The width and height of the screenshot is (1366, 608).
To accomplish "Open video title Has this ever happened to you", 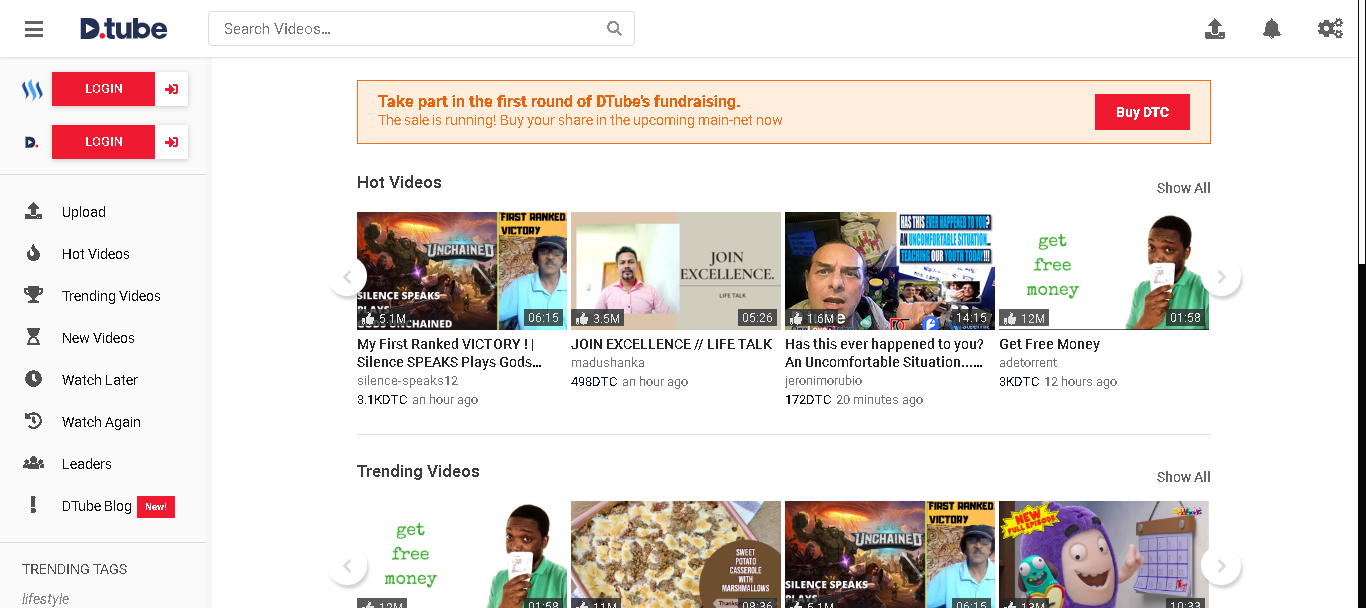I will coord(885,353).
